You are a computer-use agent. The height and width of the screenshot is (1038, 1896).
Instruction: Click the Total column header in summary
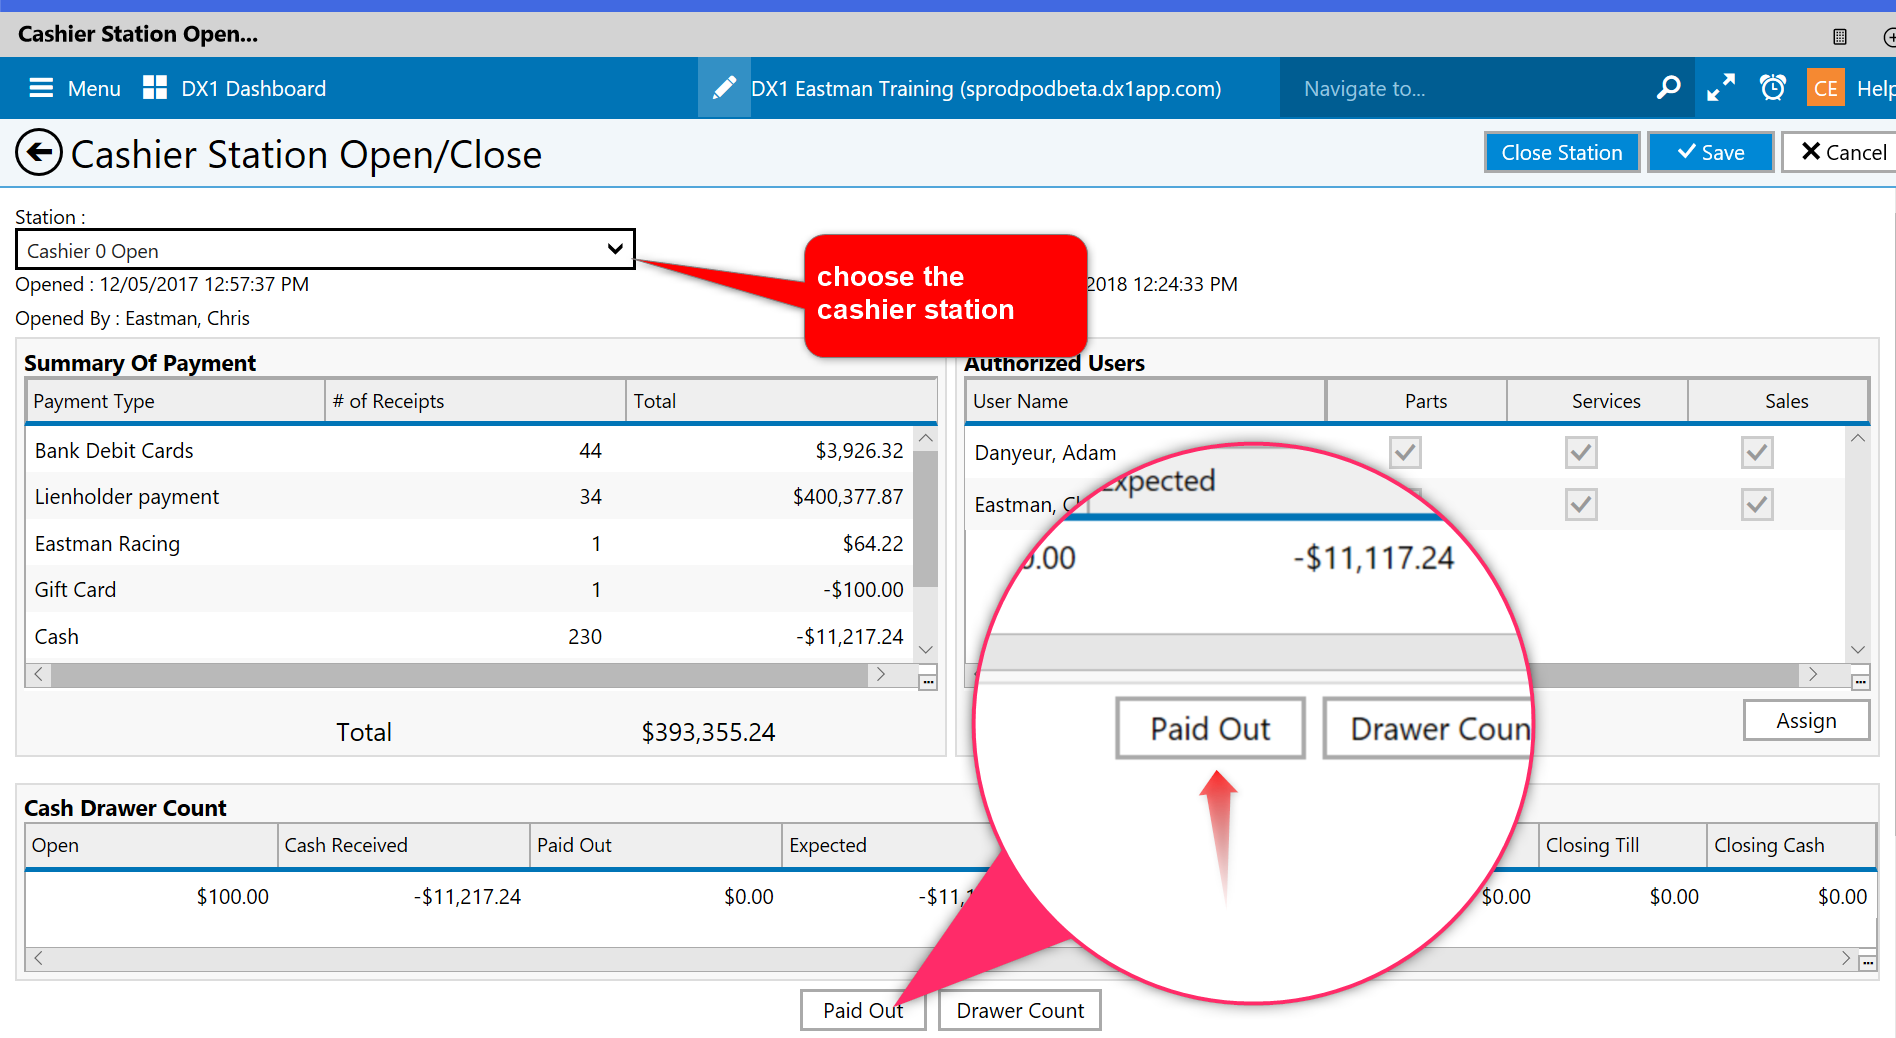(782, 401)
